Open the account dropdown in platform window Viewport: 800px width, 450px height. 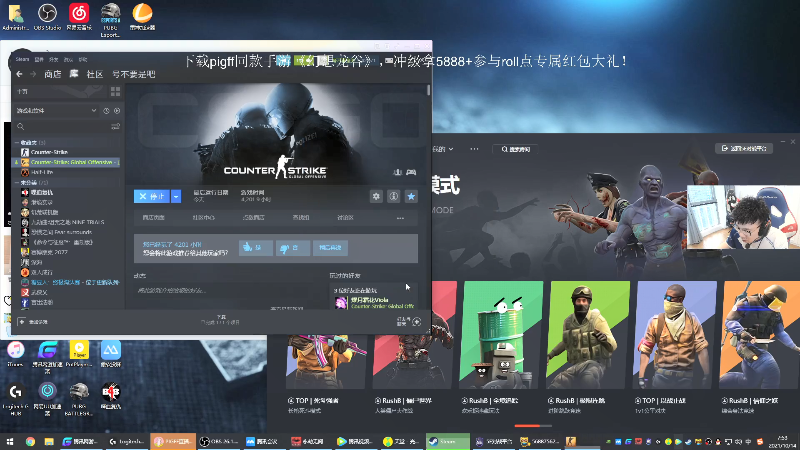[443, 149]
